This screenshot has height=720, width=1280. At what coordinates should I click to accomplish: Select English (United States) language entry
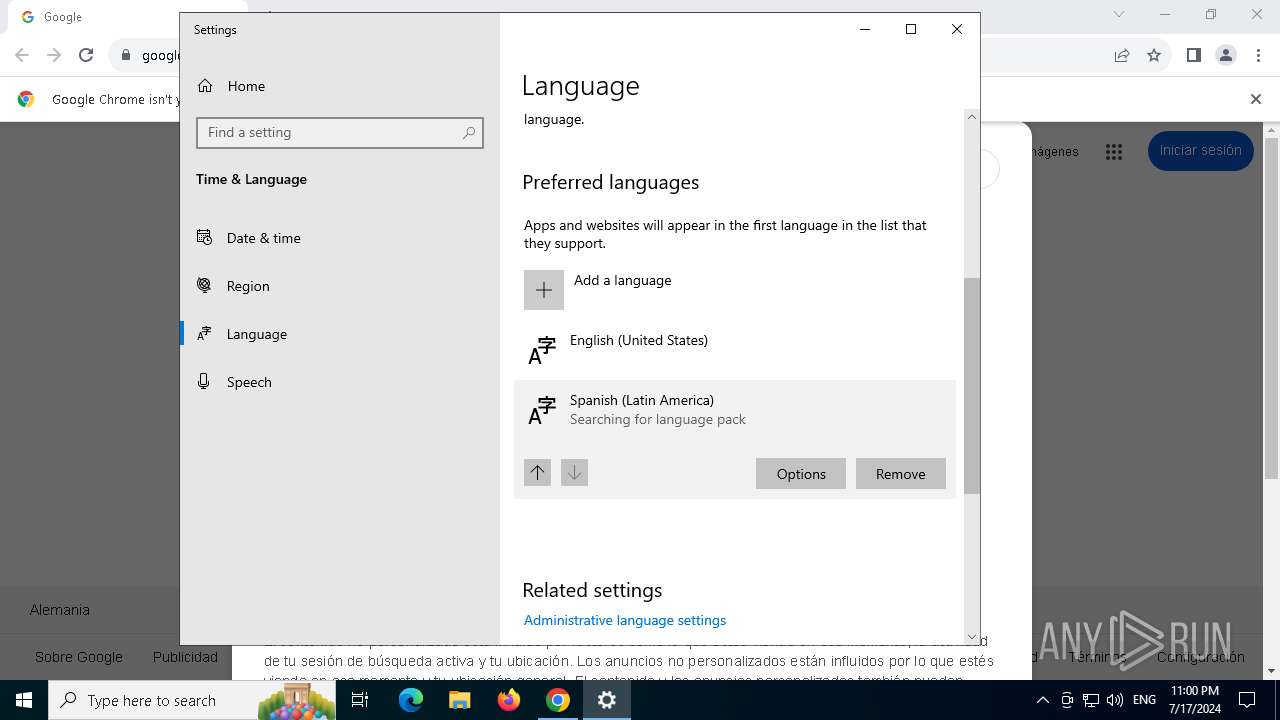735,350
